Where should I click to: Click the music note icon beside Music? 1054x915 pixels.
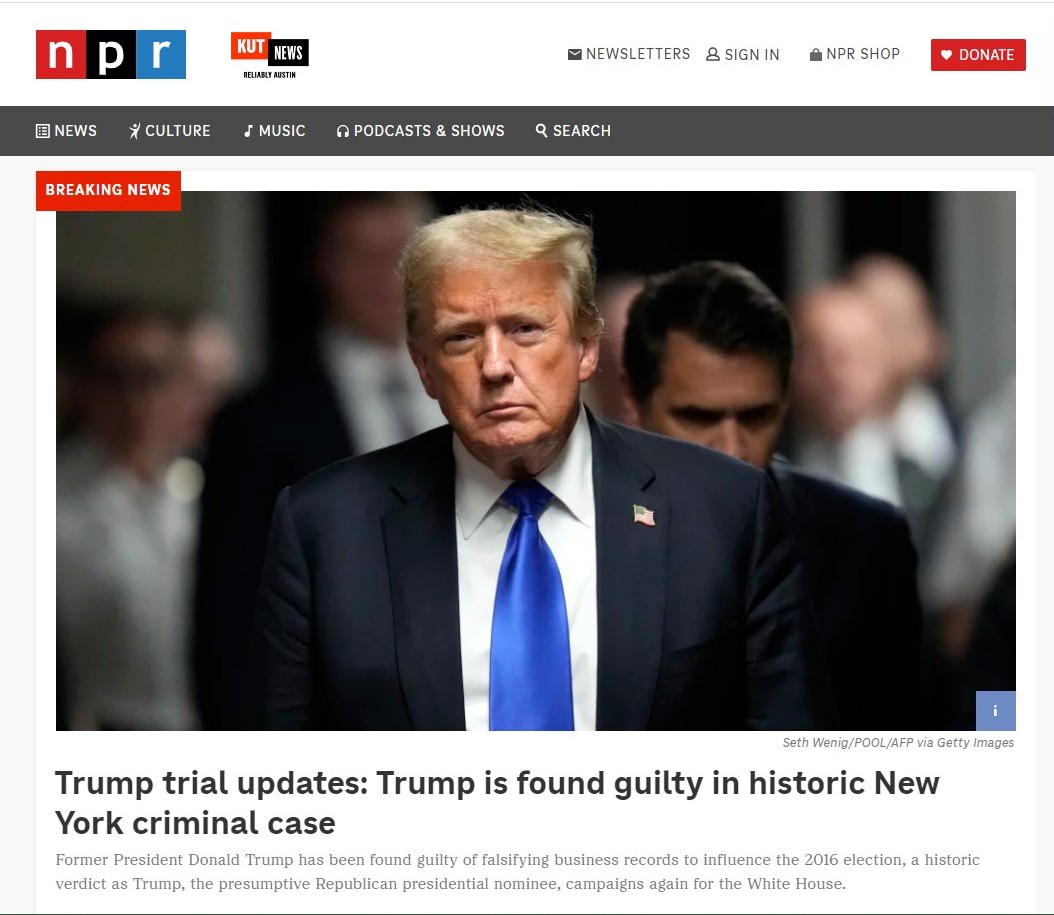(x=249, y=131)
